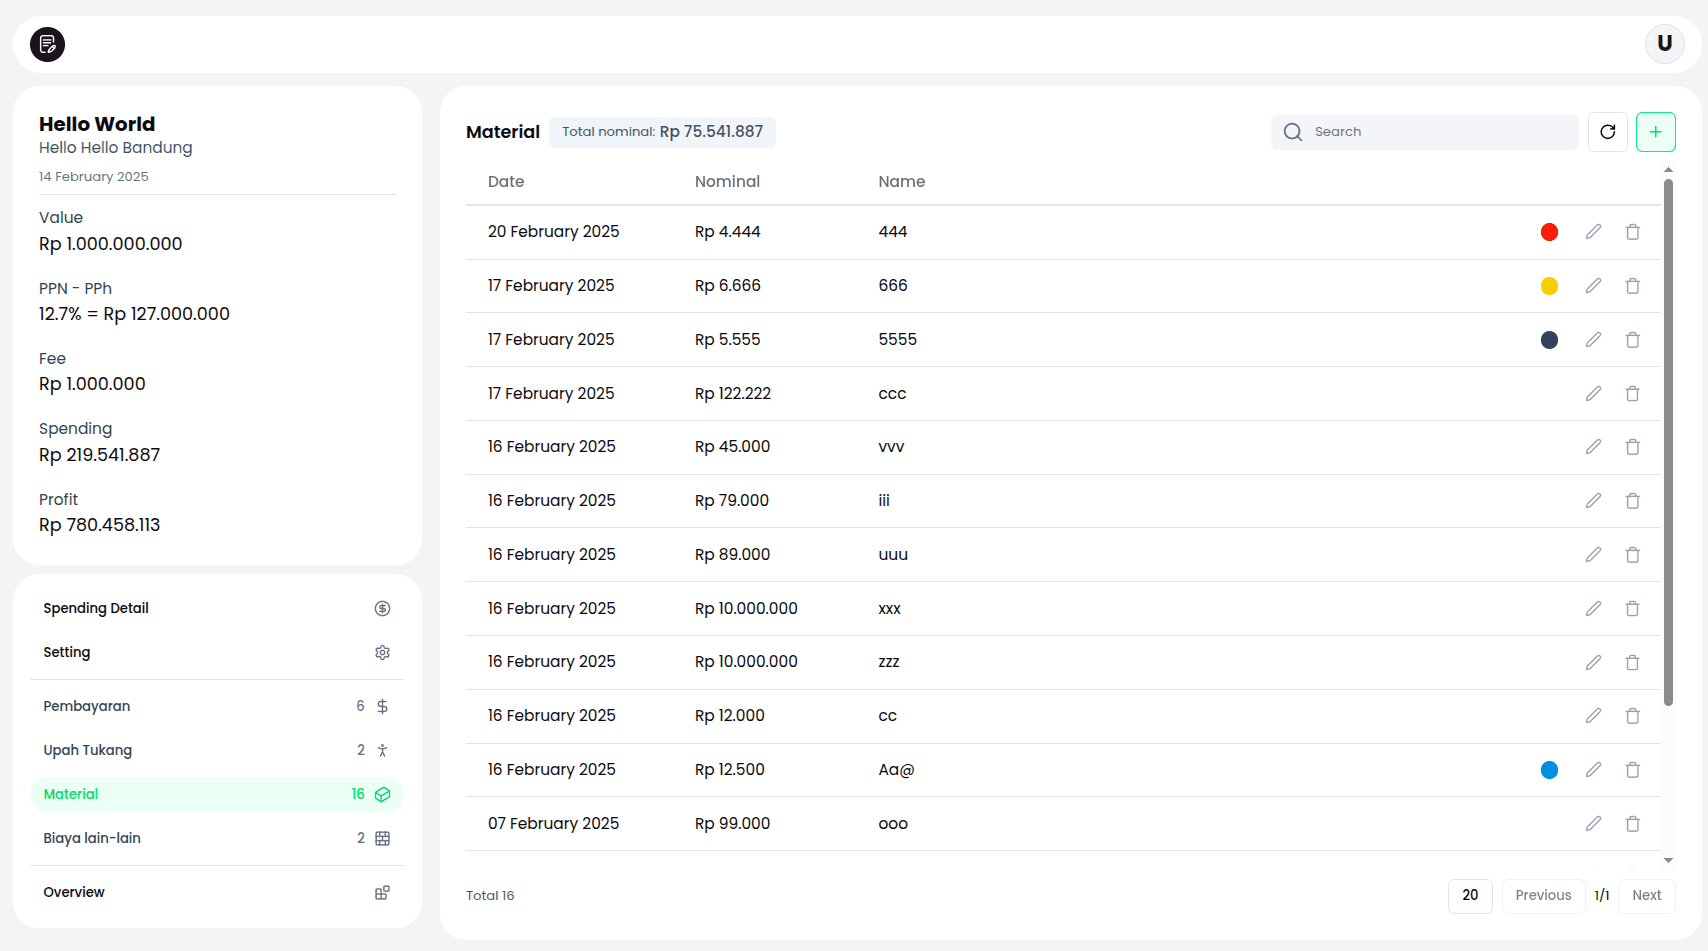Open the page size selector showing 20
Image resolution: width=1708 pixels, height=951 pixels.
pos(1469,896)
